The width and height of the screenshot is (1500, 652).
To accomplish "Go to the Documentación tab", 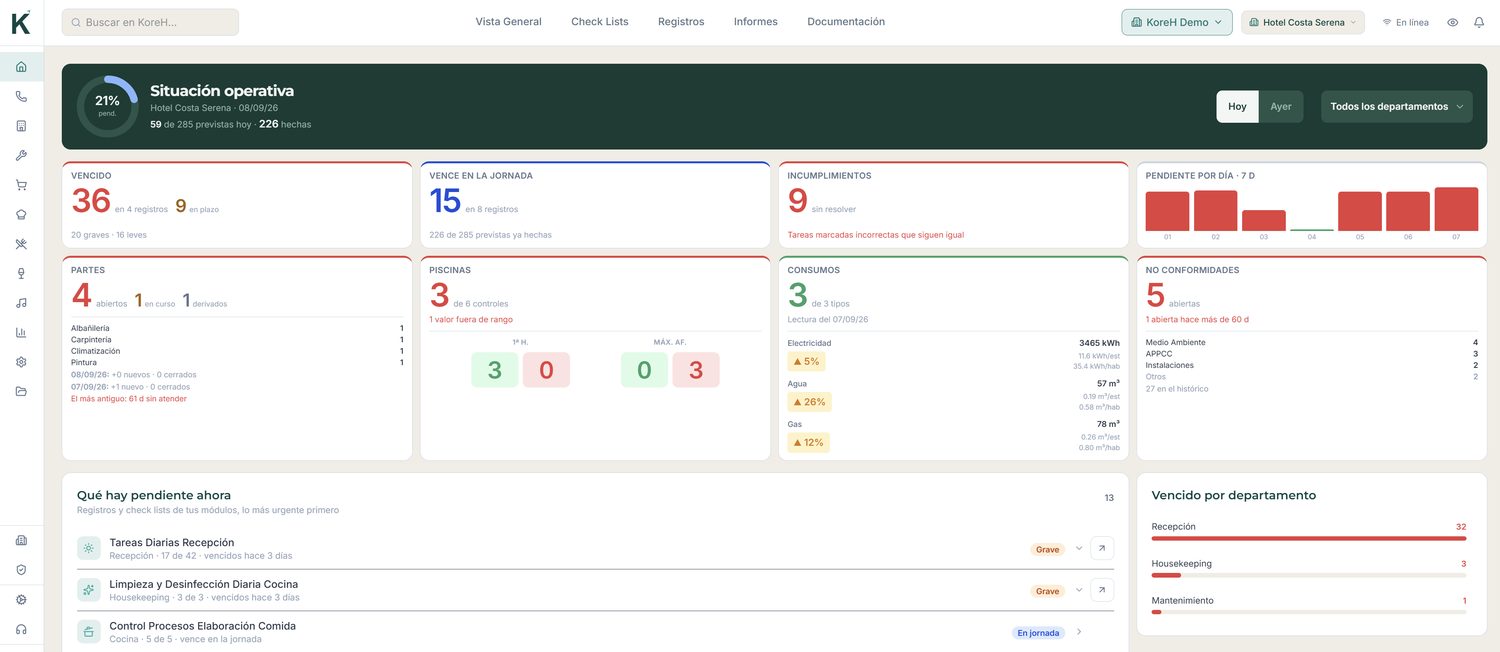I will pos(846,22).
